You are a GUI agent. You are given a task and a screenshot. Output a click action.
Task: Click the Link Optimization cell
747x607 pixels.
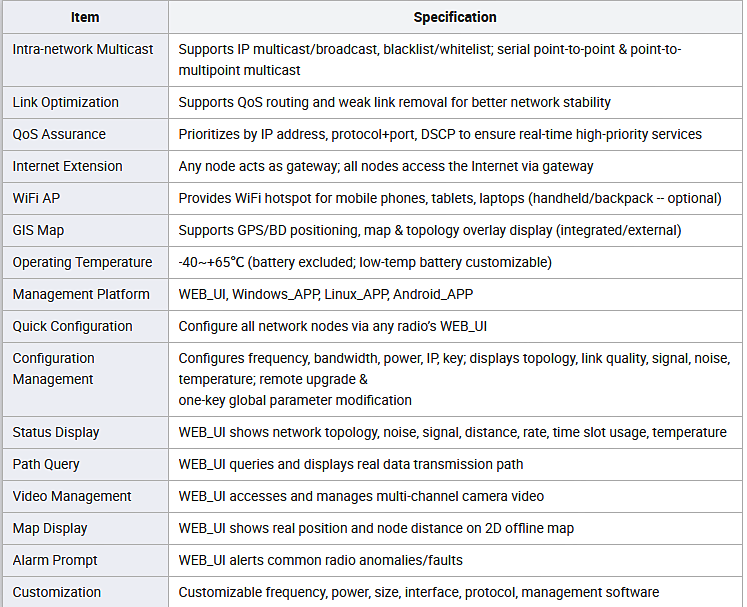(85, 102)
